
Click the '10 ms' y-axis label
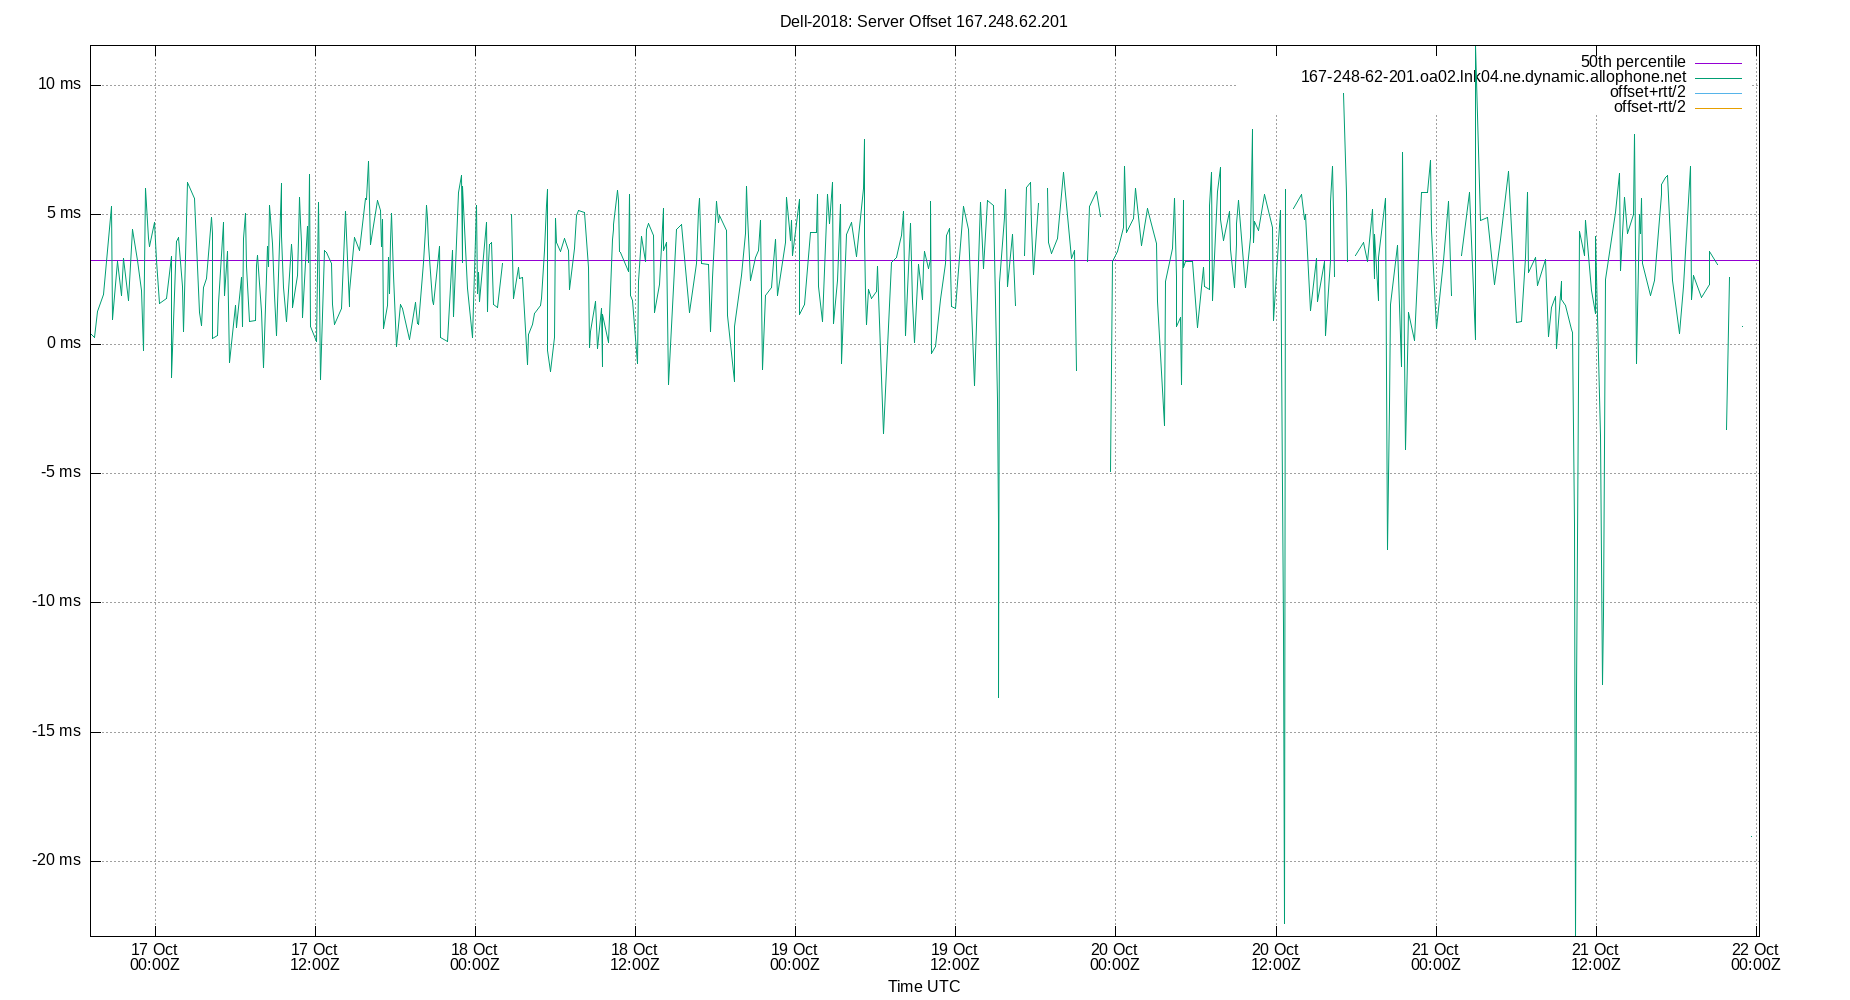59,84
